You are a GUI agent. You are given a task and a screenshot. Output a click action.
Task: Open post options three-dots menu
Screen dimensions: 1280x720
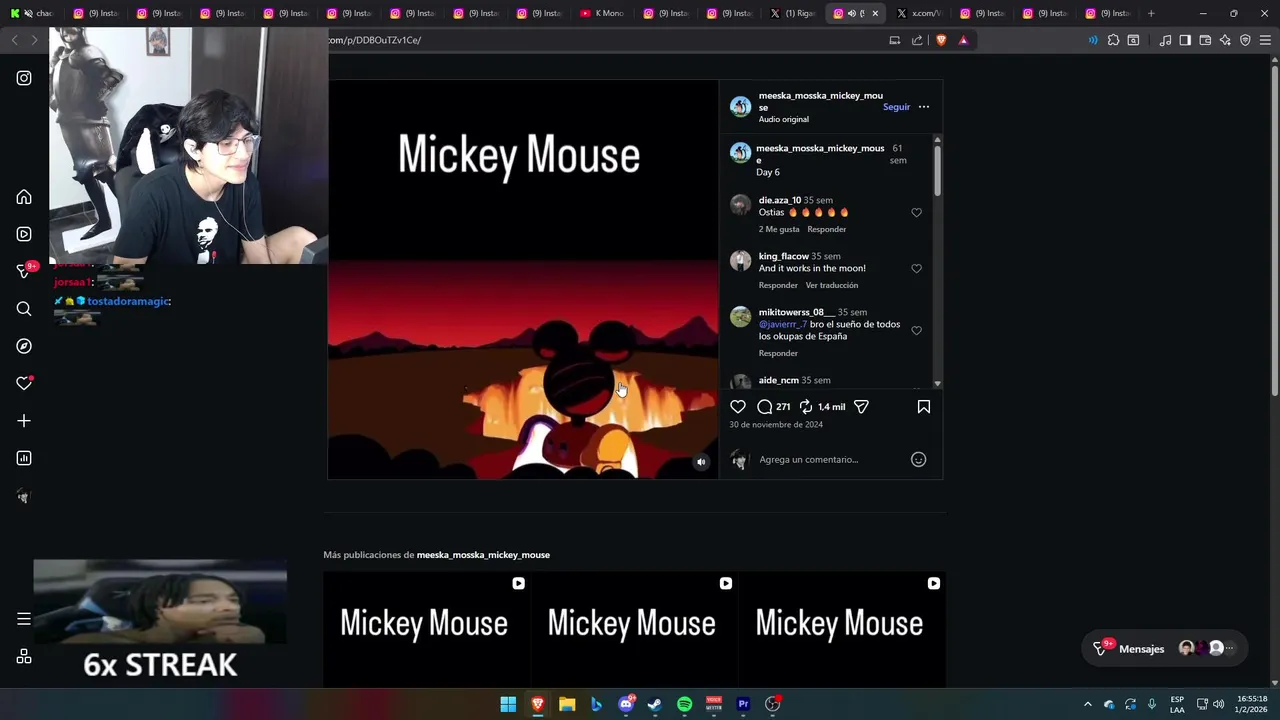[x=924, y=107]
